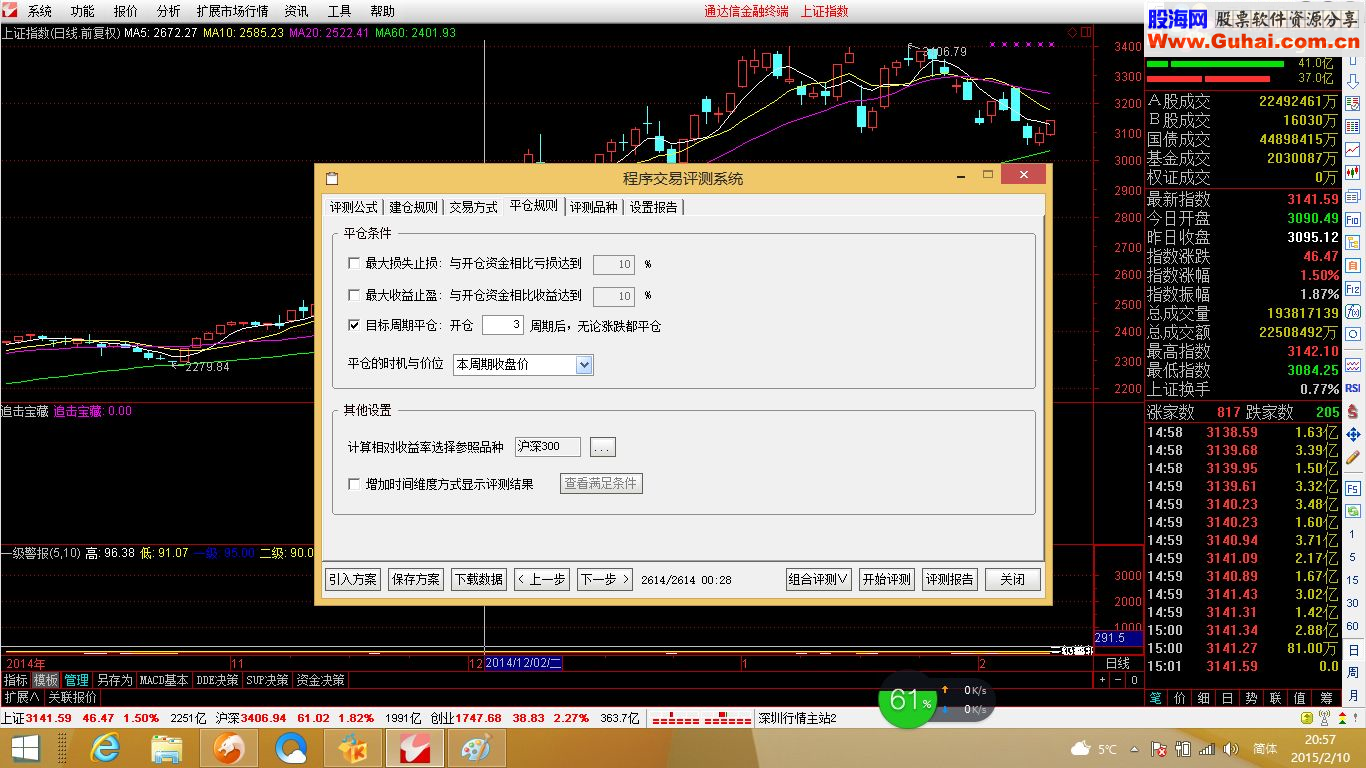Open File Explorer from the taskbar
Image resolution: width=1366 pixels, height=768 pixels.
pos(166,747)
